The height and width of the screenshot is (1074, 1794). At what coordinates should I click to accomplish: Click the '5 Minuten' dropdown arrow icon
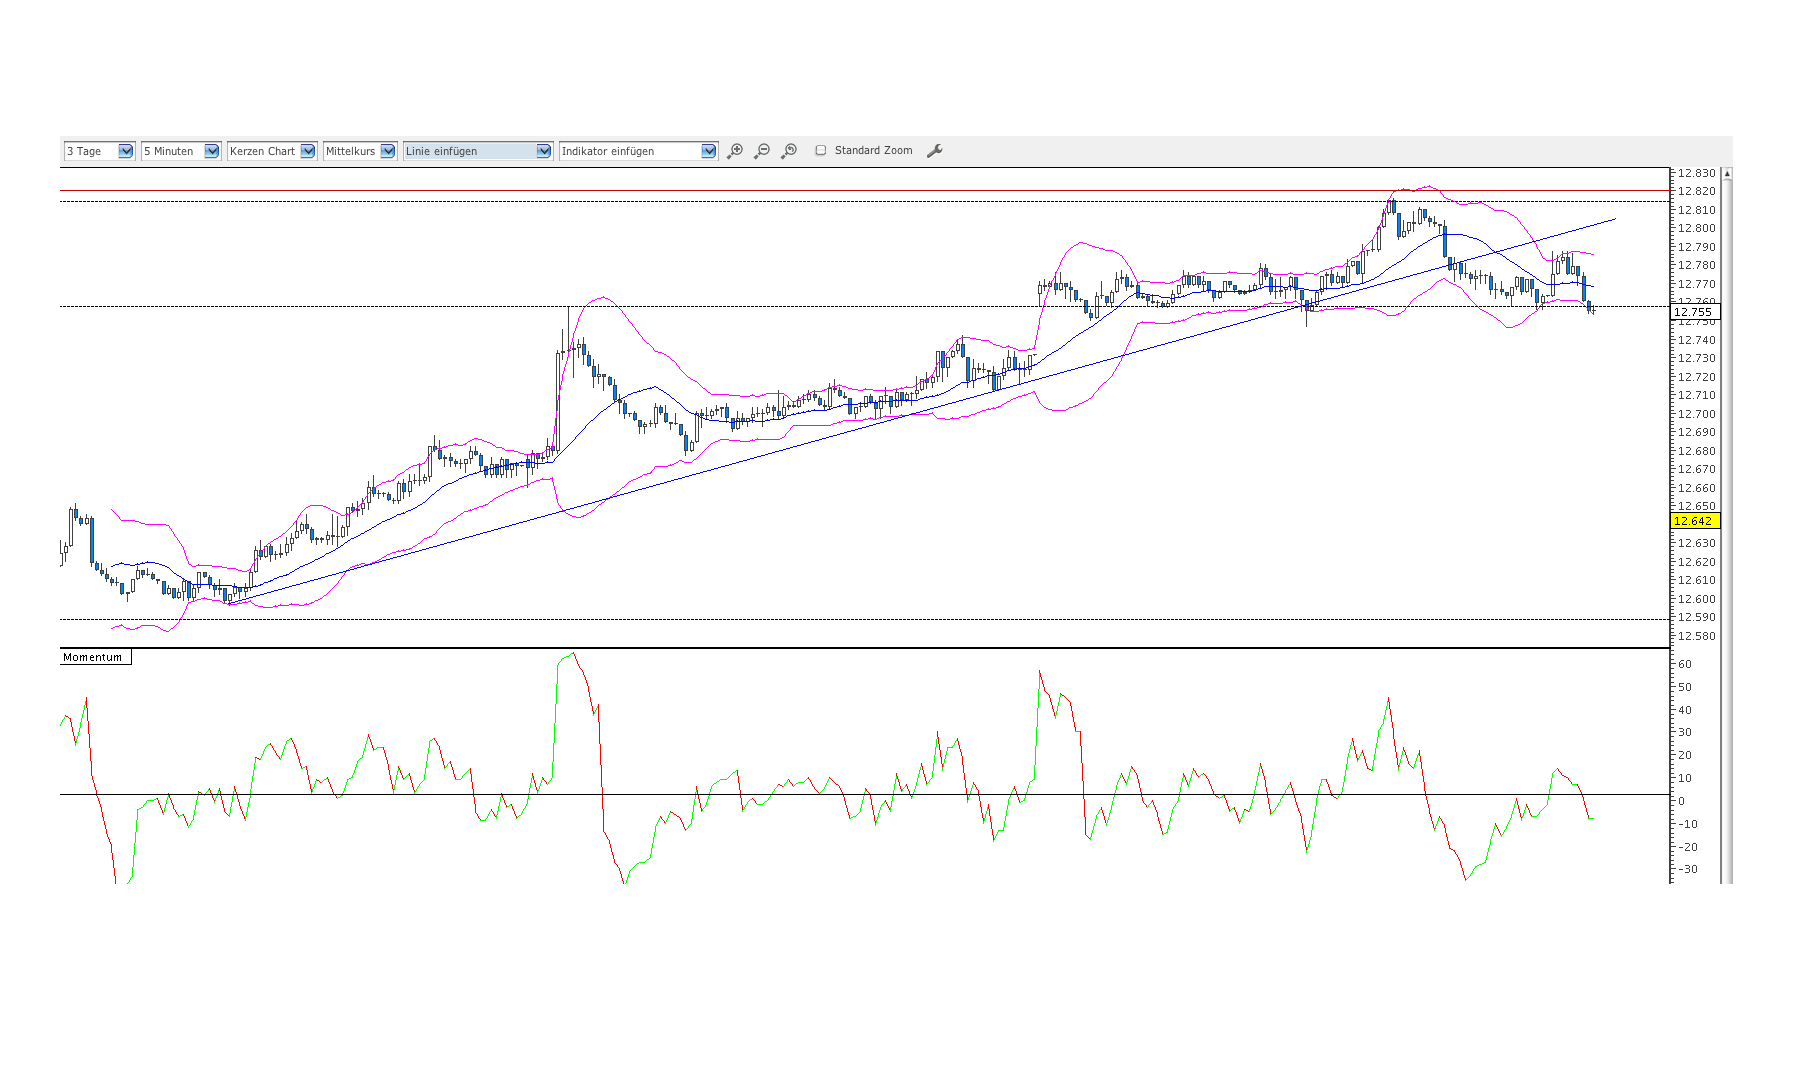tap(210, 151)
